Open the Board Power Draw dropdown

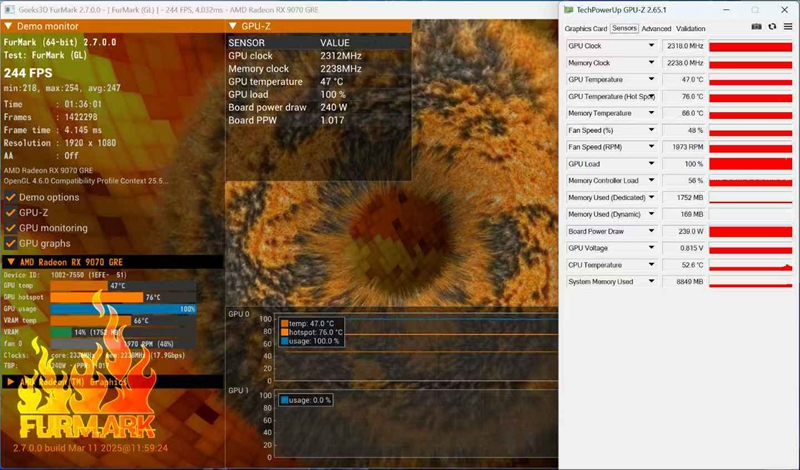click(652, 231)
